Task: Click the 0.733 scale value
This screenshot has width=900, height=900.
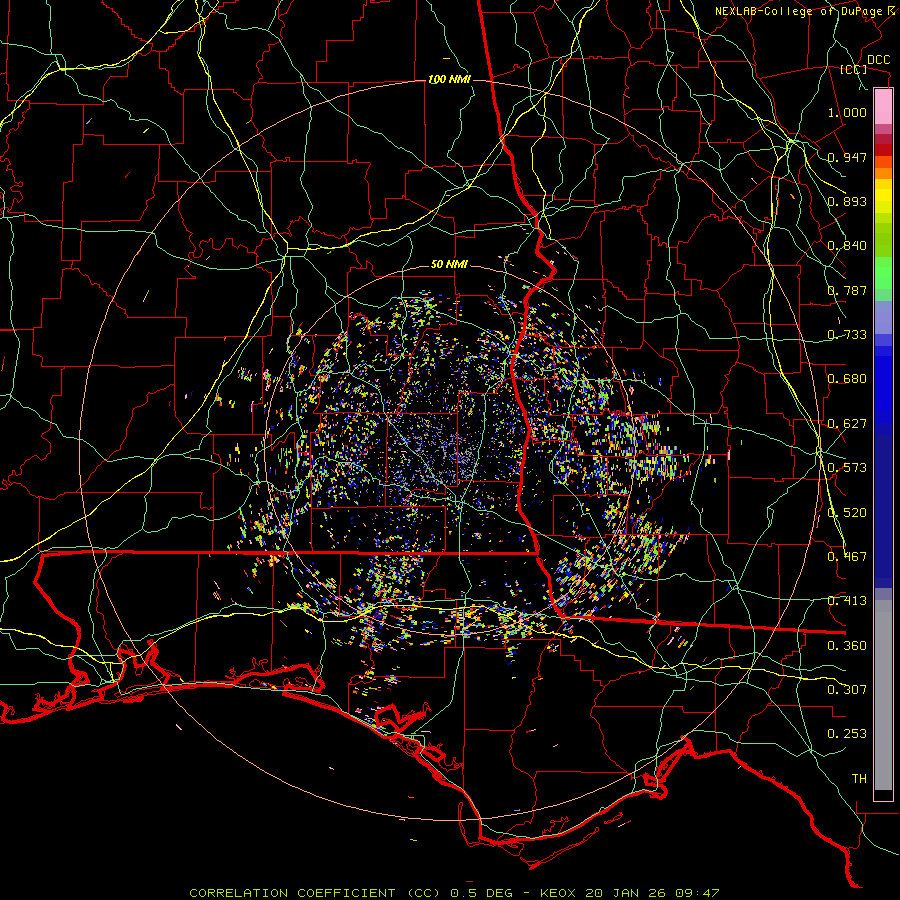Action: point(847,335)
